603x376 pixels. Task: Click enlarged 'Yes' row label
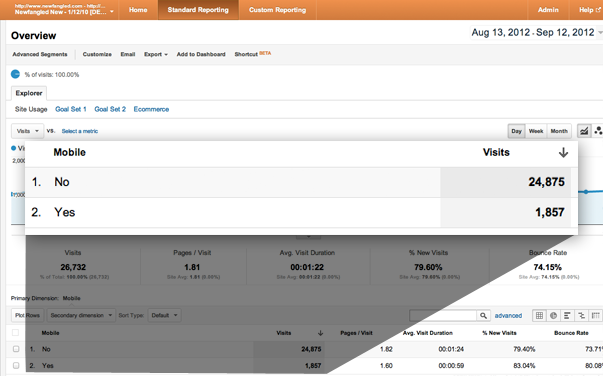[65, 212]
